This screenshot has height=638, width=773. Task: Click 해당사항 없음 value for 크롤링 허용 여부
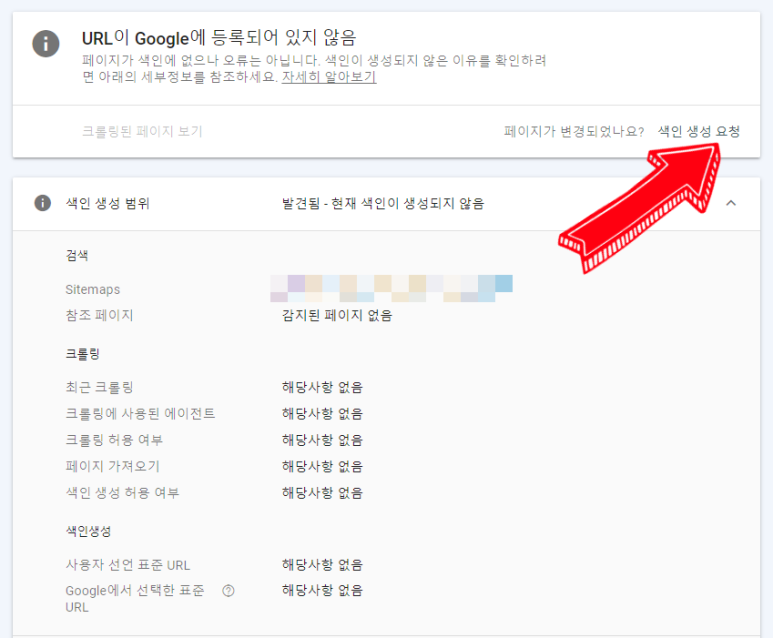(x=322, y=440)
